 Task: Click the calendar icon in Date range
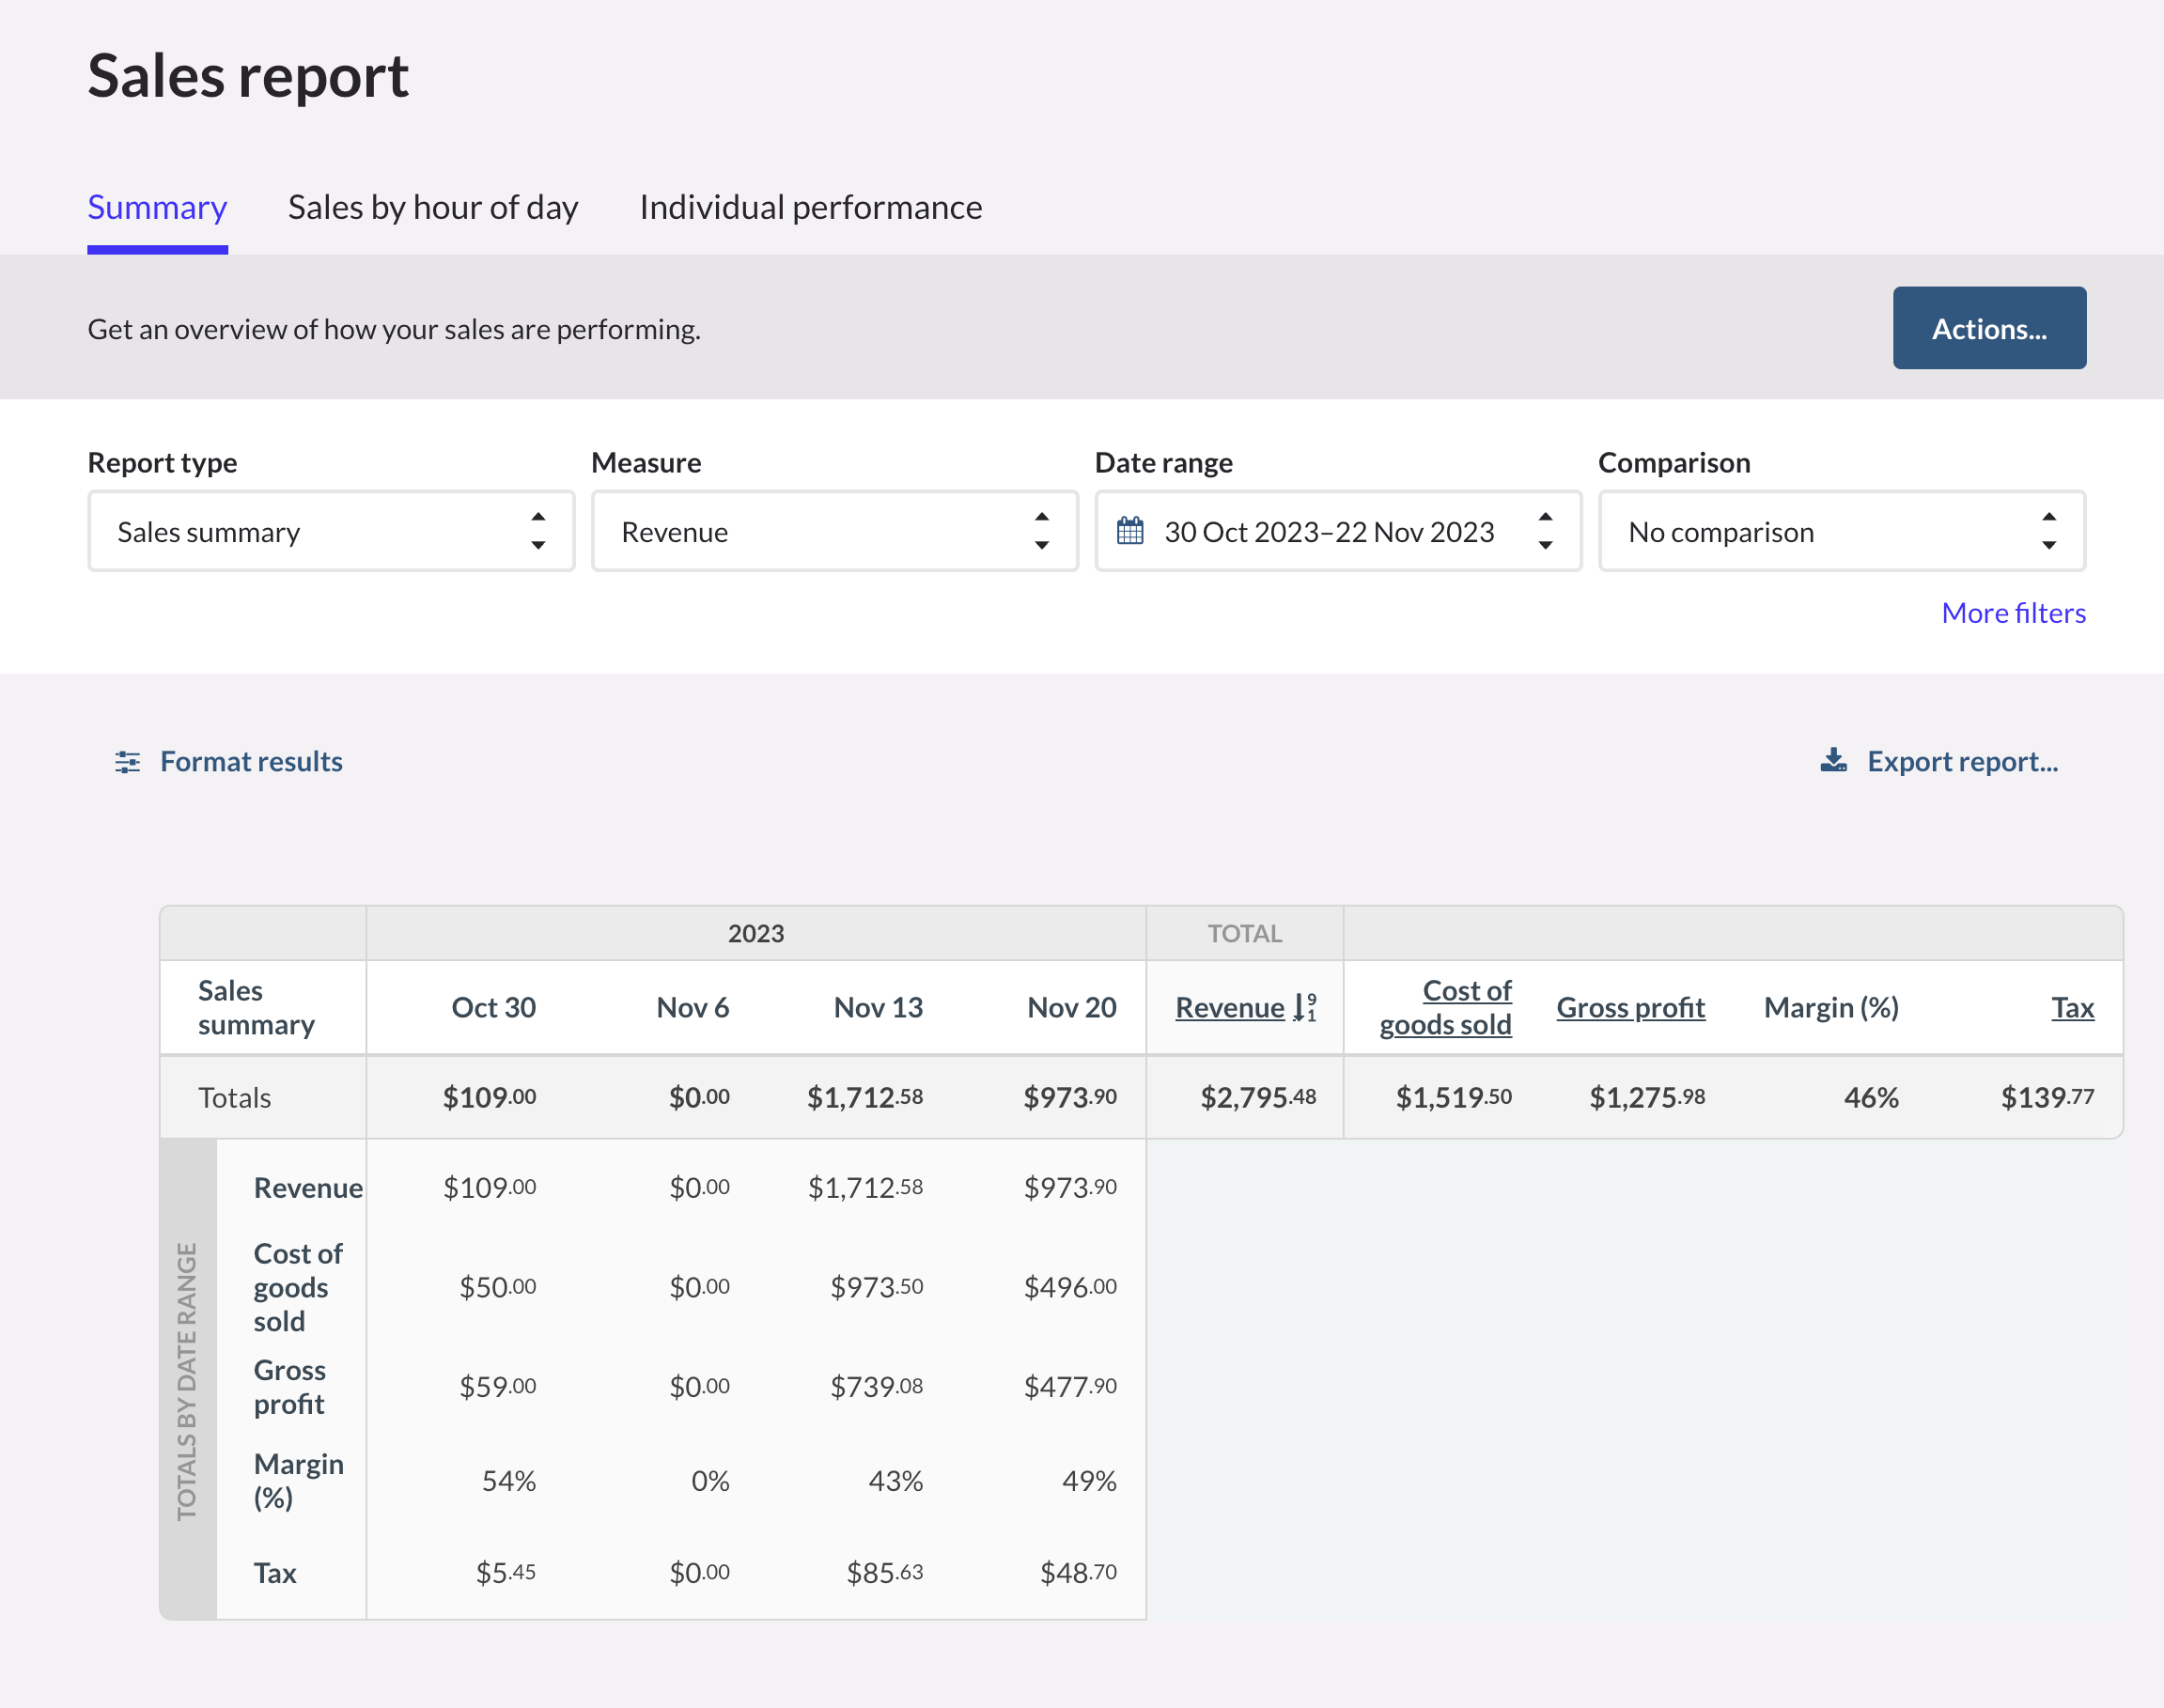point(1130,531)
